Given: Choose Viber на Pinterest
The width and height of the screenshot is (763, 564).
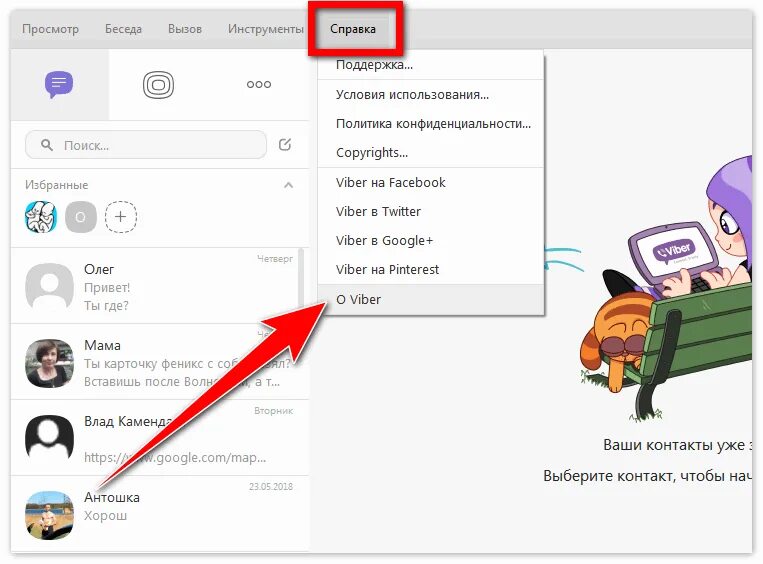Looking at the screenshot, I should (431, 270).
